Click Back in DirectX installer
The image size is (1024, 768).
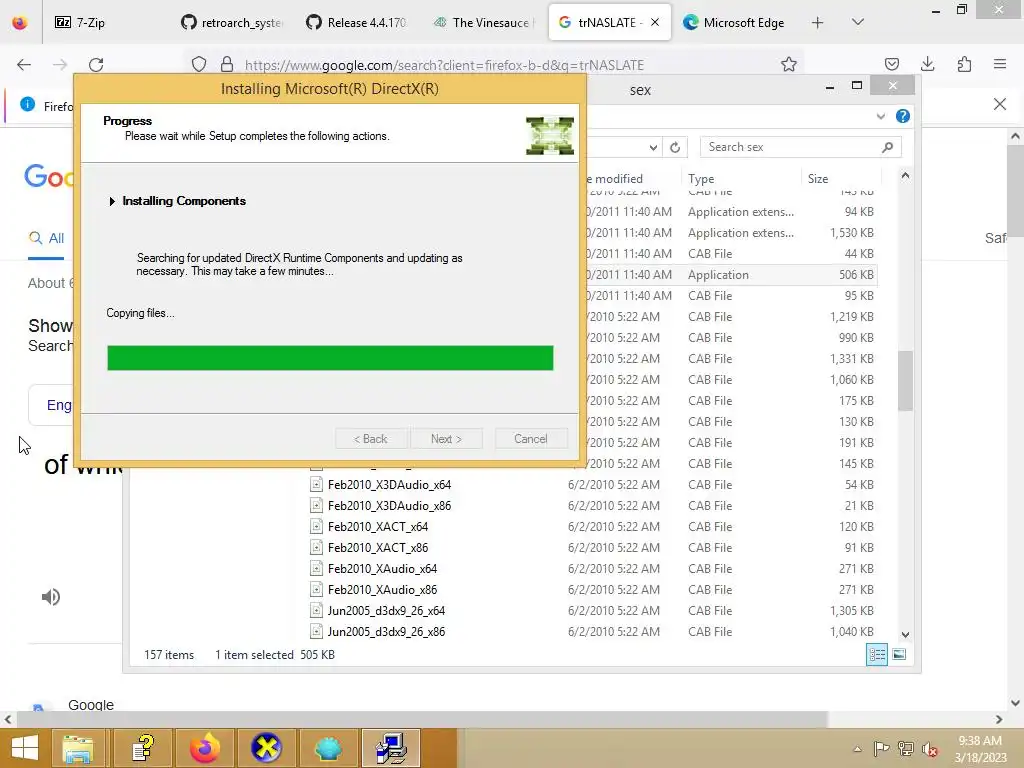371,439
